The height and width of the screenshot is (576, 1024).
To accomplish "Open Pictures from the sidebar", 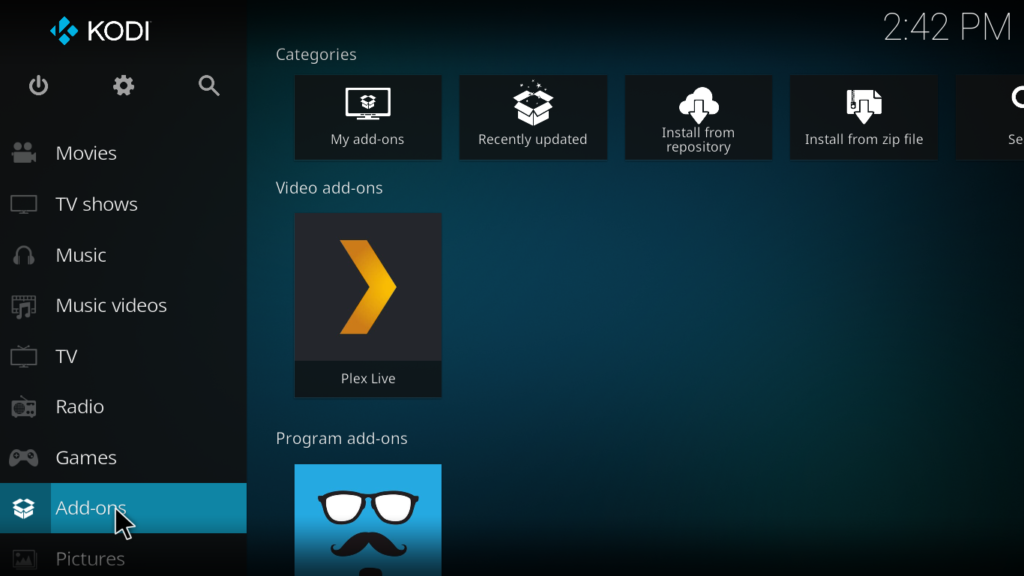I will [90, 558].
